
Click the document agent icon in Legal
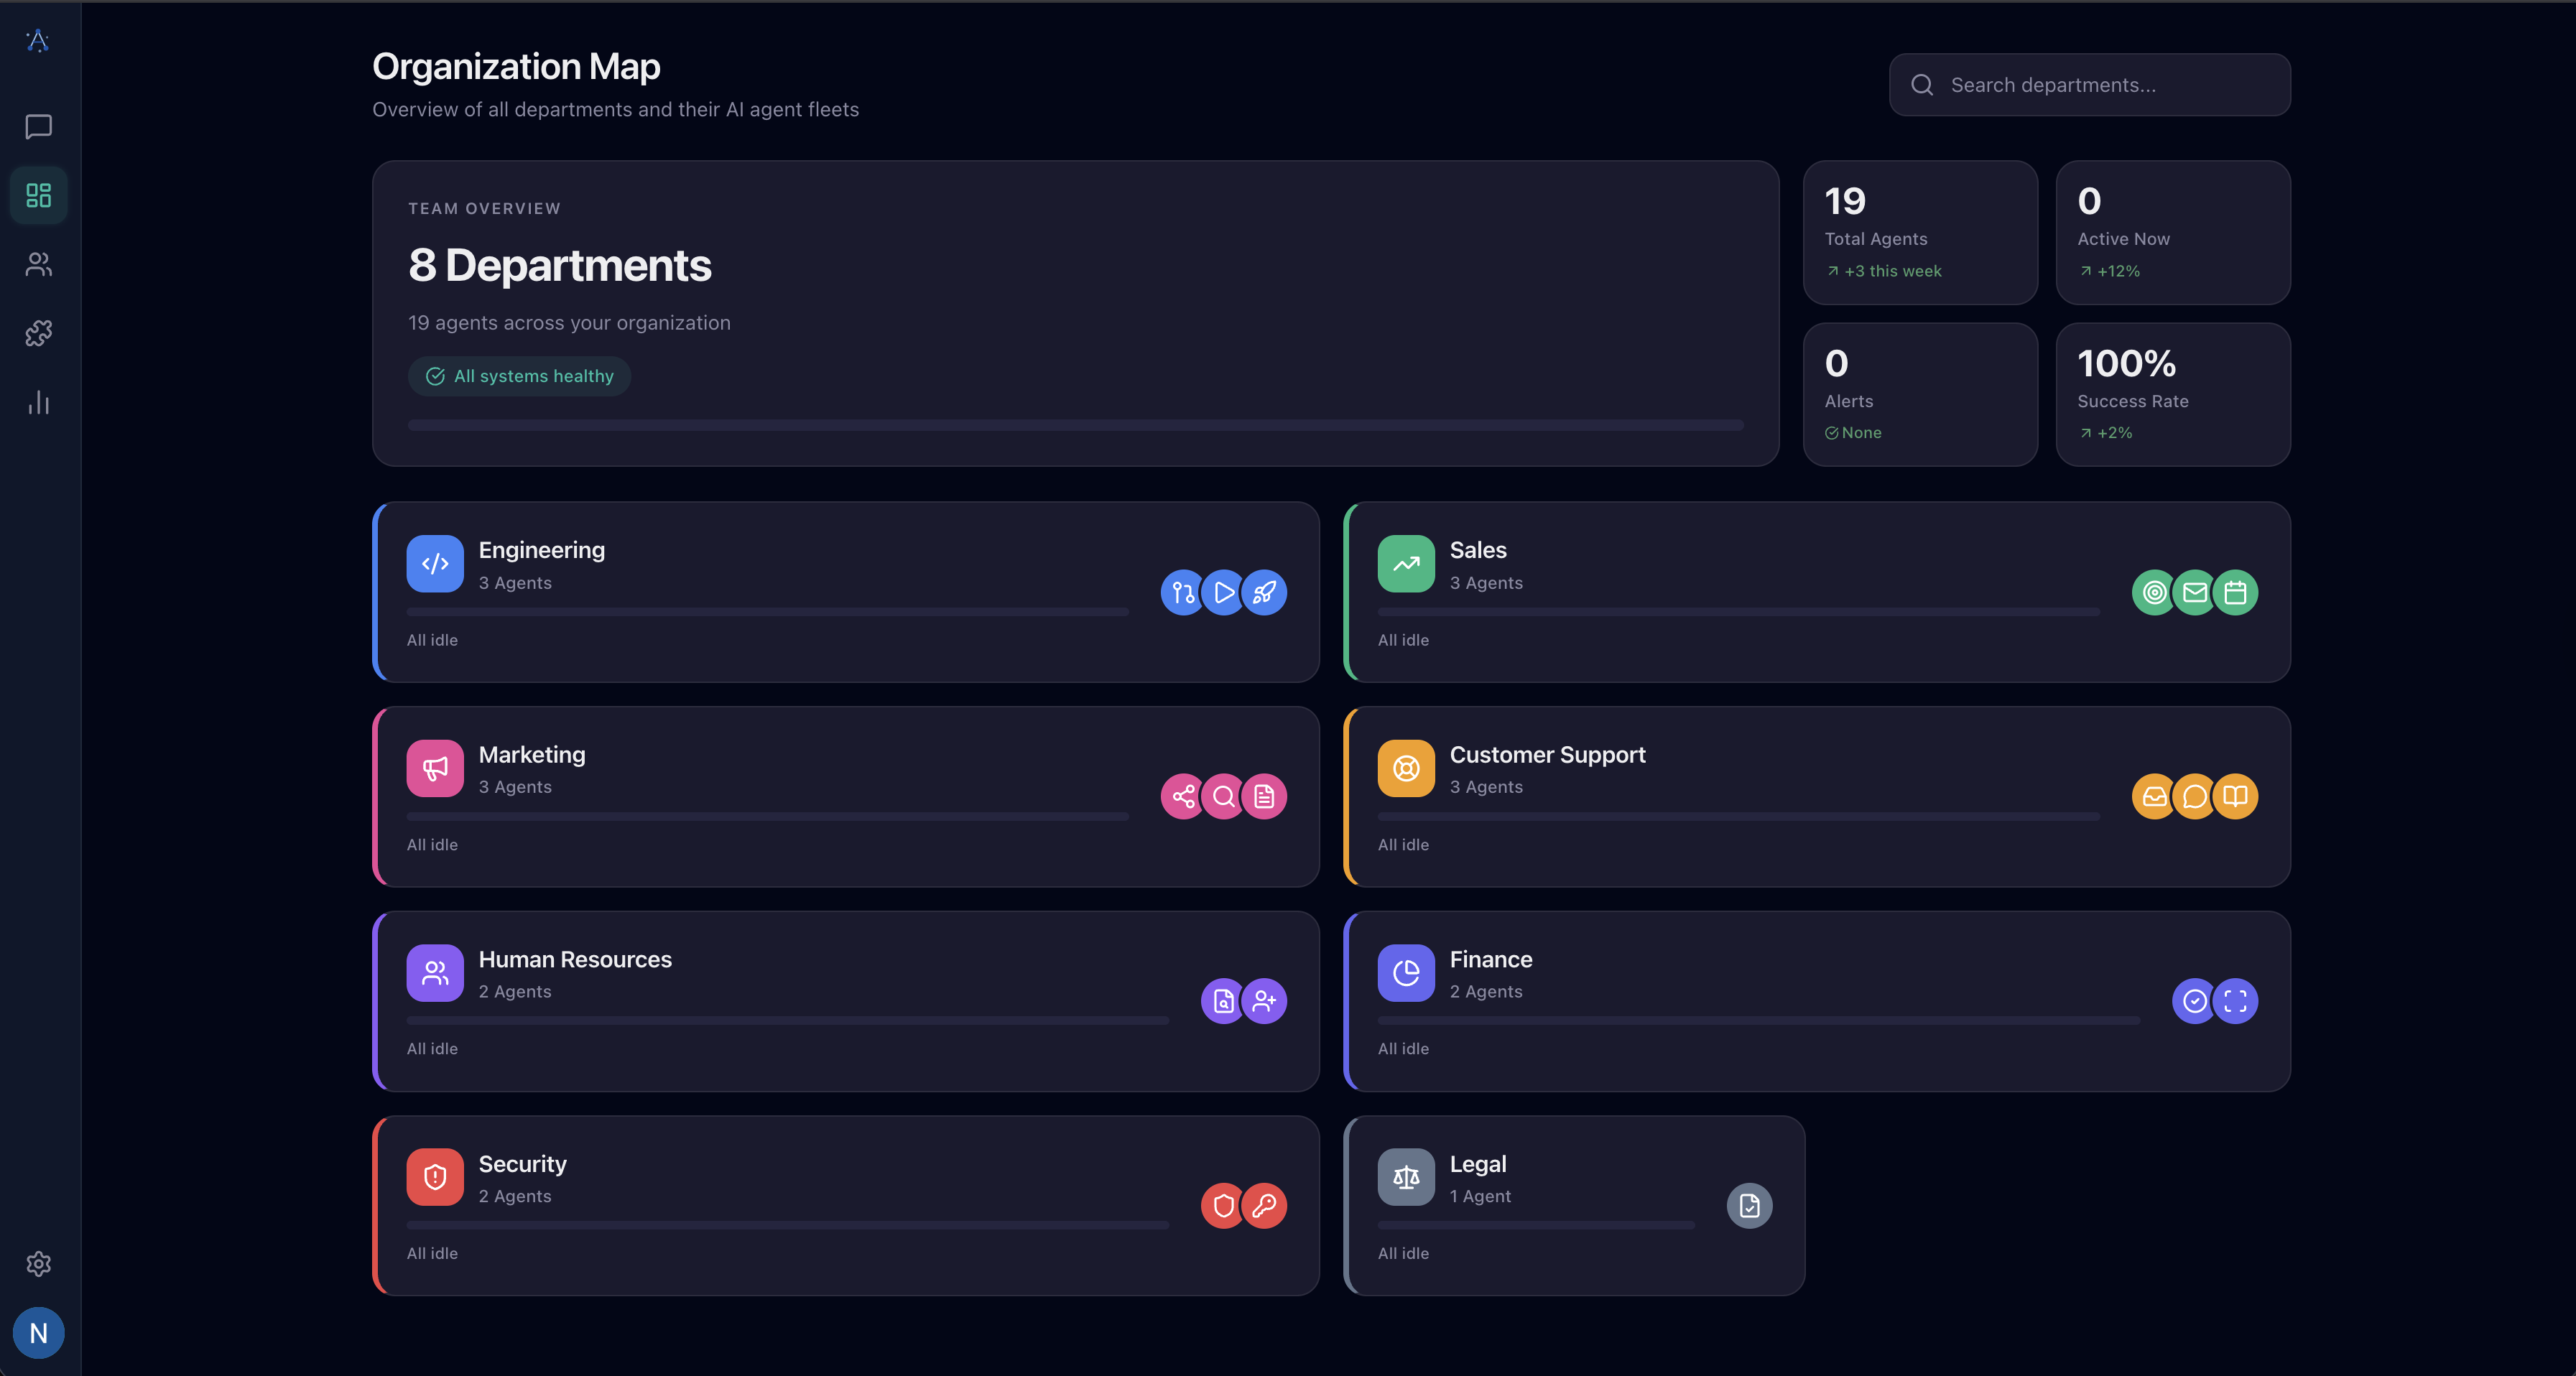tap(1749, 1206)
